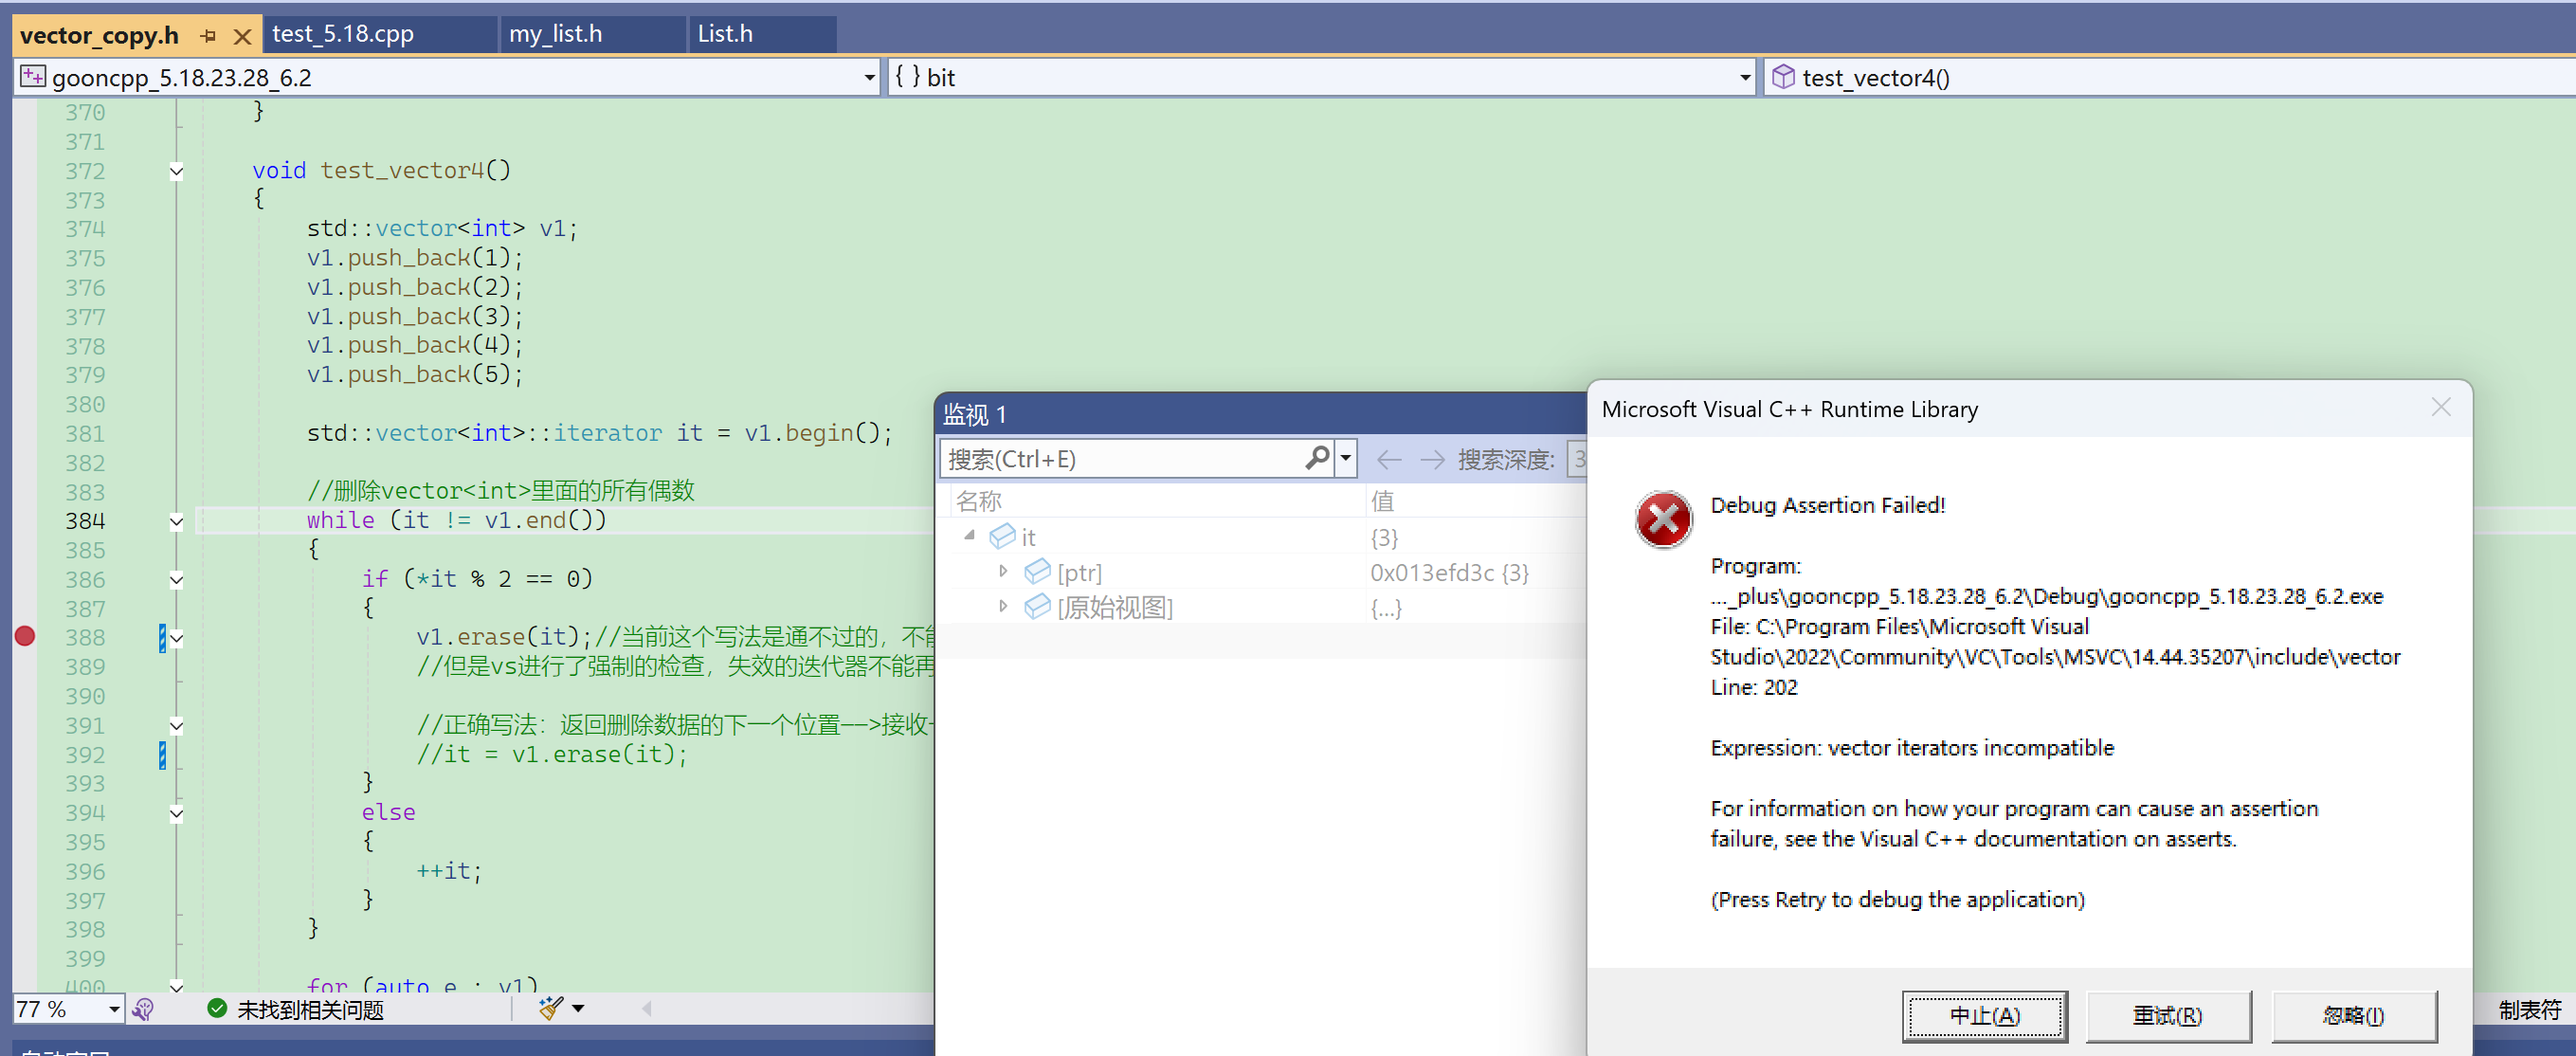
Task: Expand the [ptr] node in watch
Action: click(1003, 571)
